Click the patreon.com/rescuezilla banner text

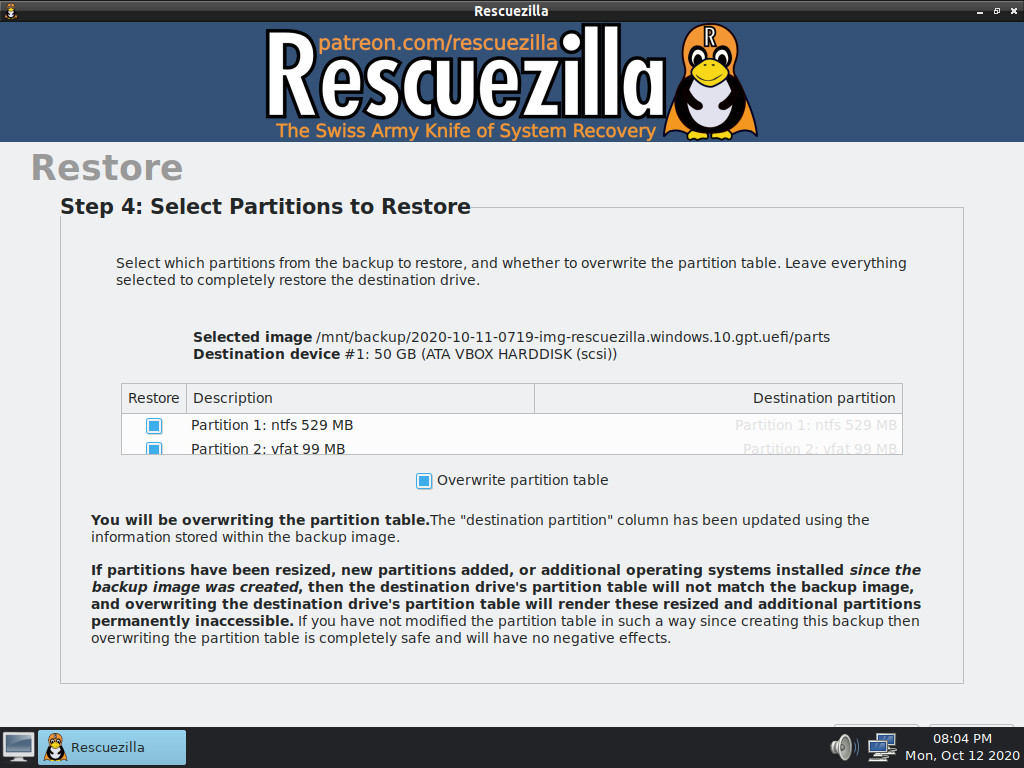click(438, 42)
